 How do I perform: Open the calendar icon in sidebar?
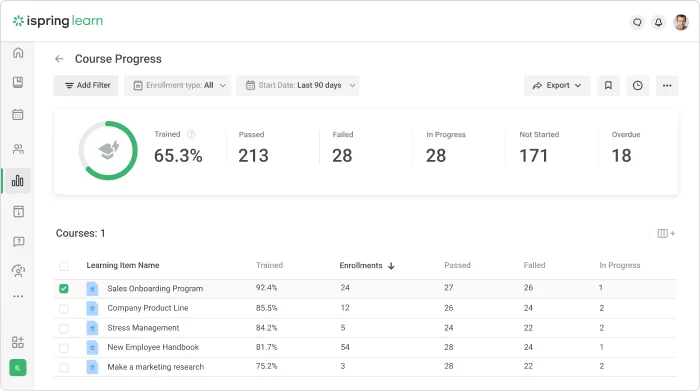[18, 114]
